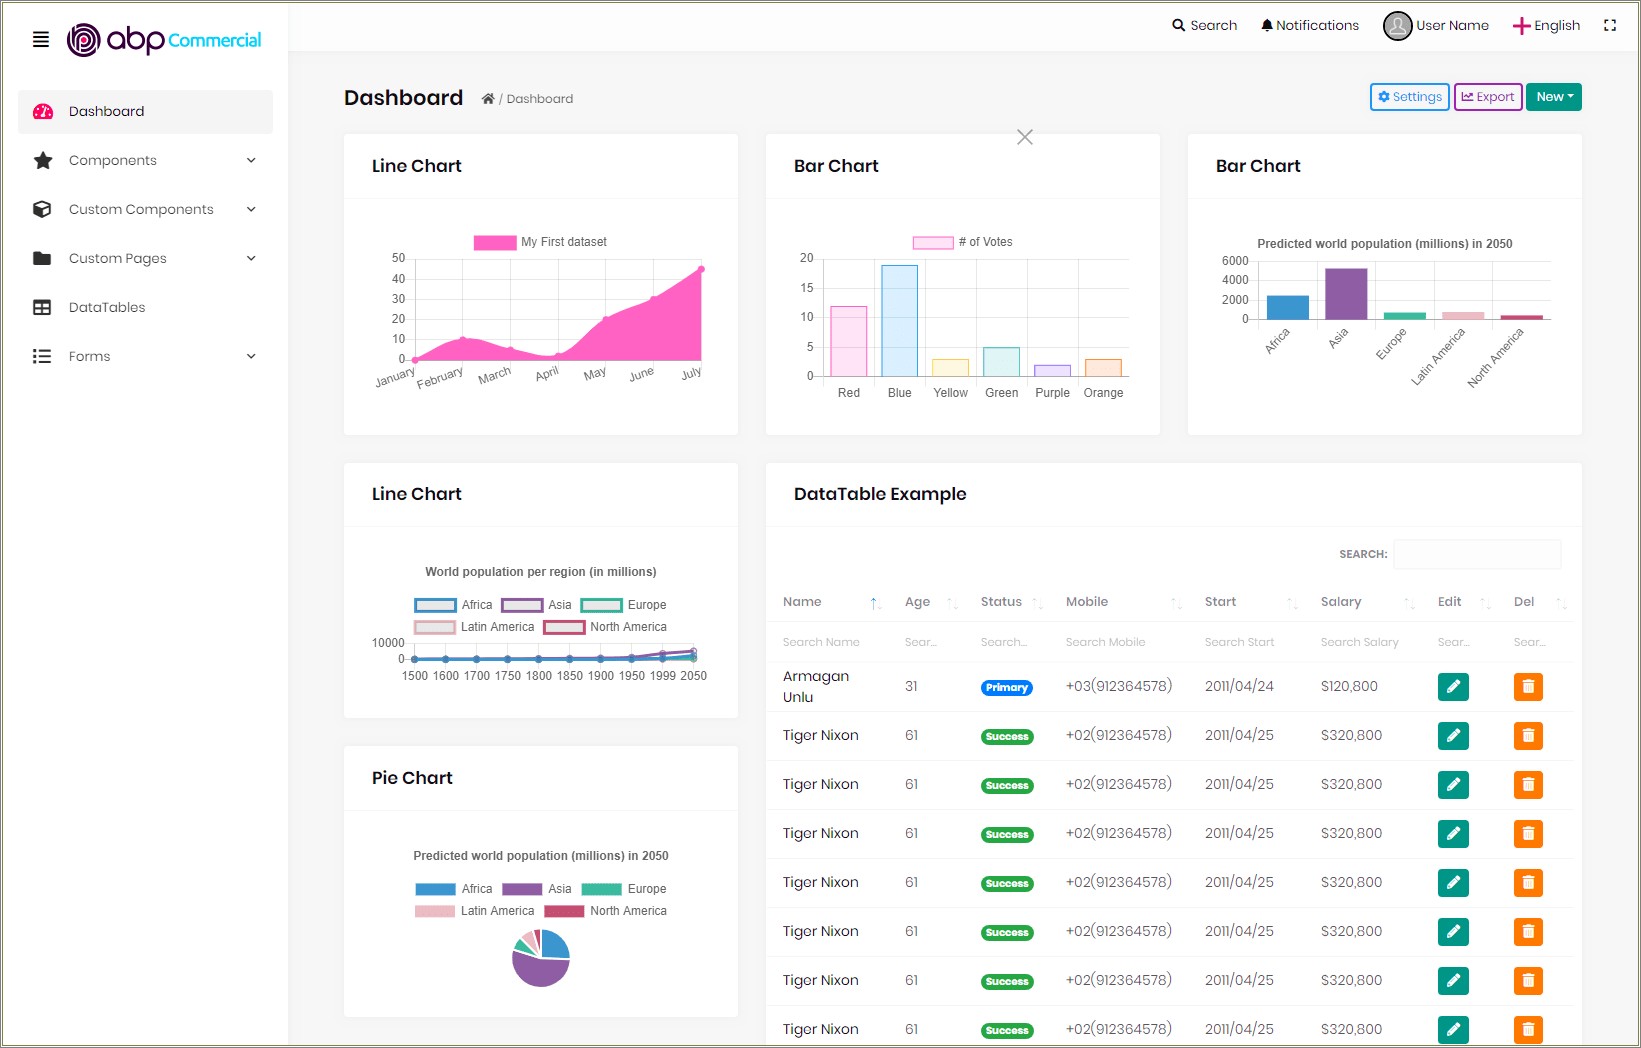Click the Dashboard gauge icon in sidebar
The width and height of the screenshot is (1641, 1048).
(x=43, y=112)
